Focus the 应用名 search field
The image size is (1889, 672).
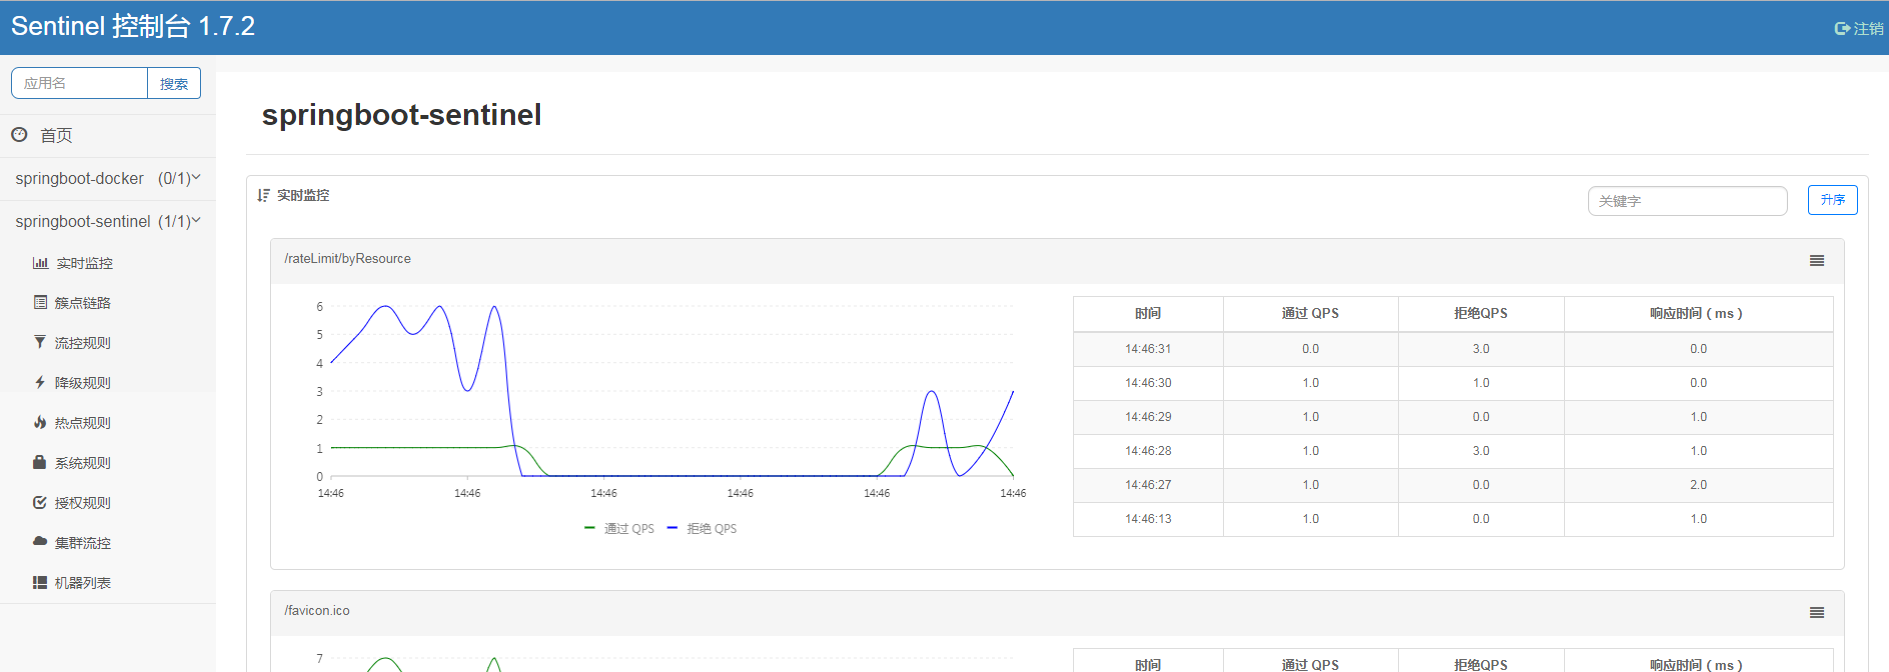[79, 83]
